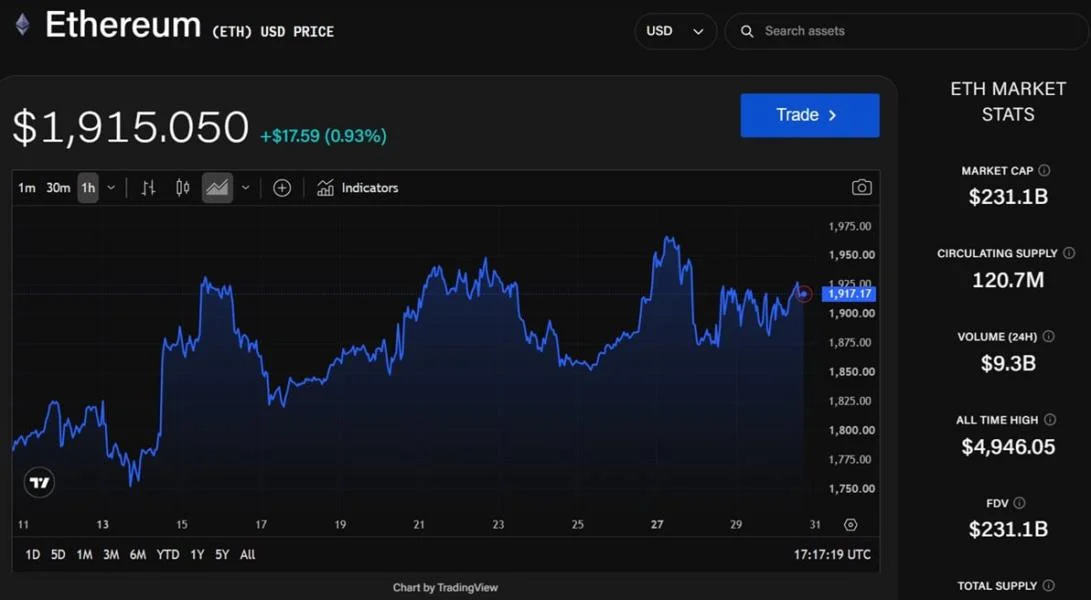Click the magnifier search icon
Screen dimensions: 1091x600
pos(747,31)
